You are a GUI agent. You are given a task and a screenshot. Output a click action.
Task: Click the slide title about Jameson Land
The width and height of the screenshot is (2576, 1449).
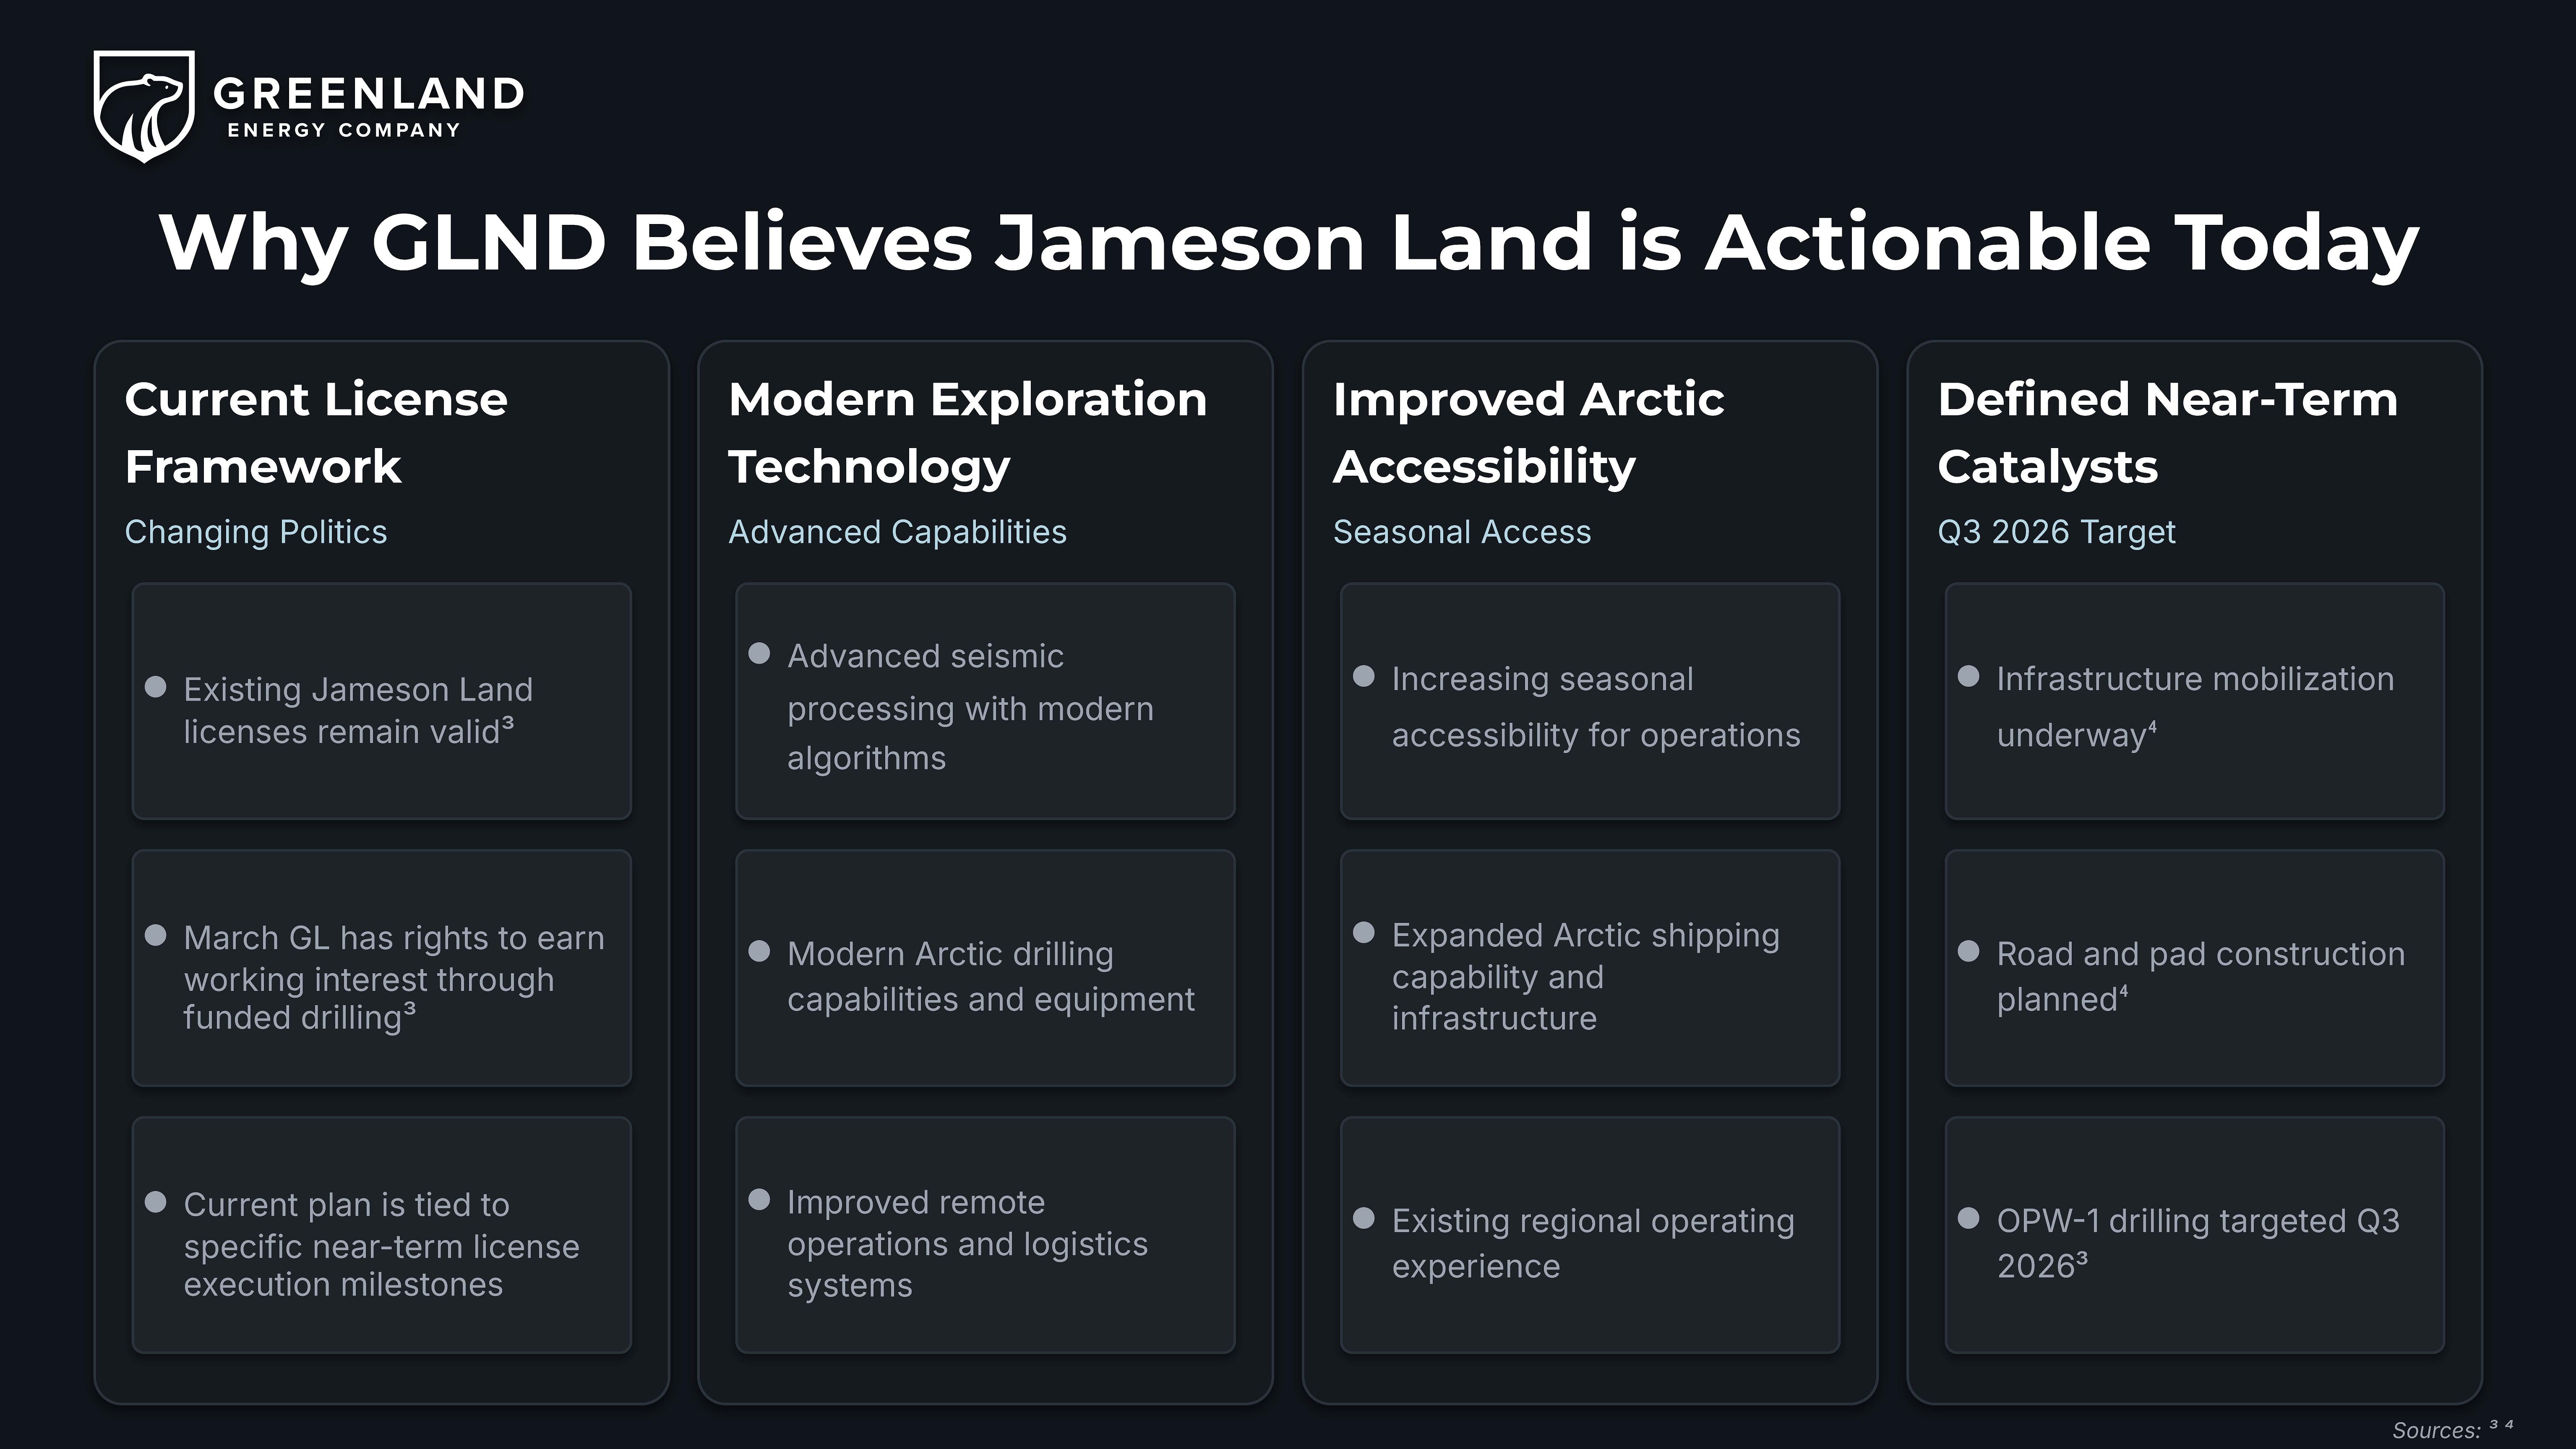(1288, 242)
